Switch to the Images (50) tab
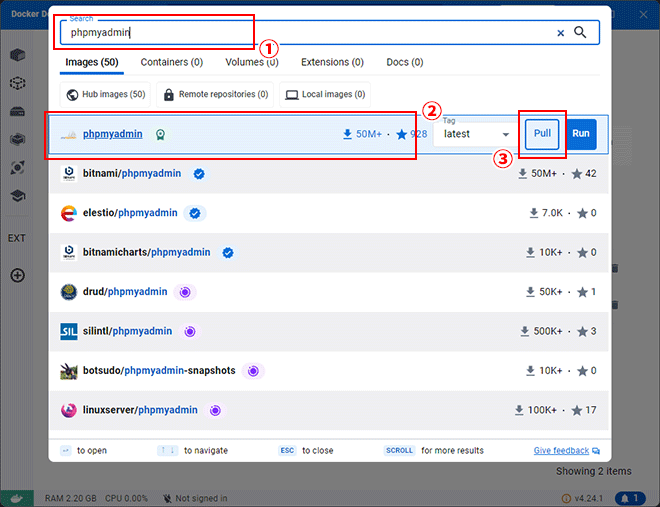660x507 pixels. tap(92, 62)
